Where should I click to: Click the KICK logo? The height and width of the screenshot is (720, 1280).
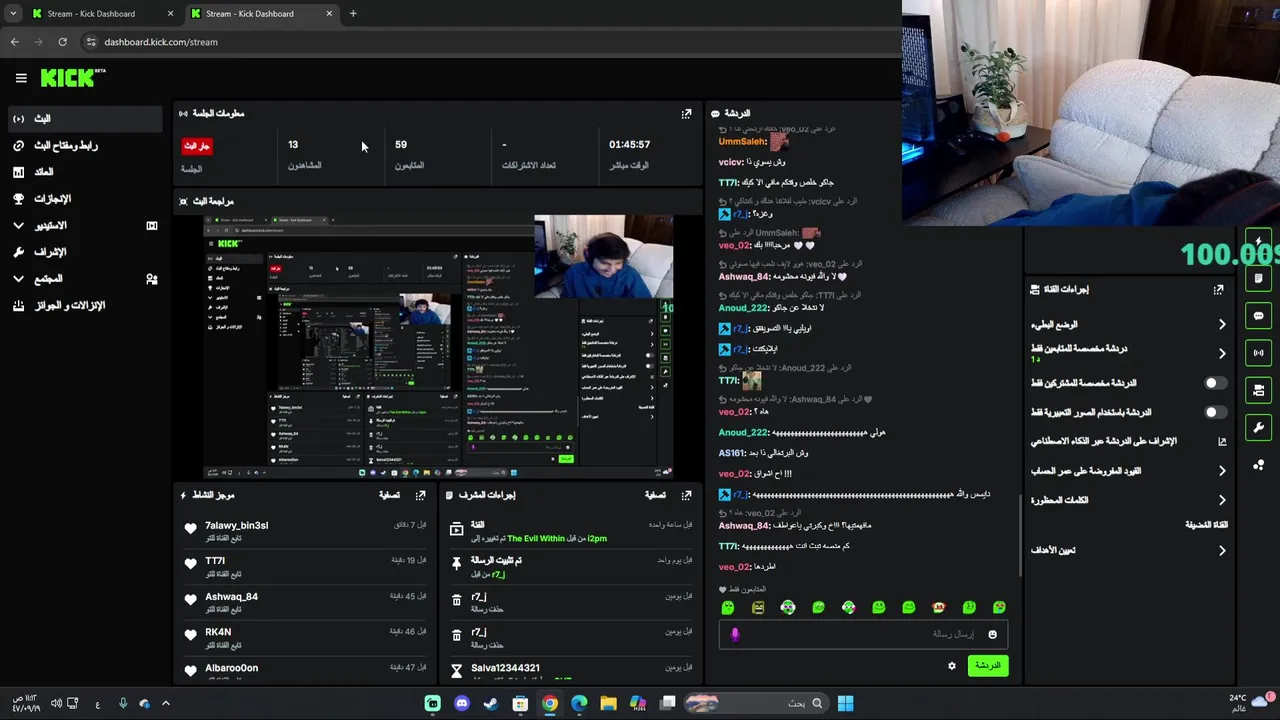[73, 77]
